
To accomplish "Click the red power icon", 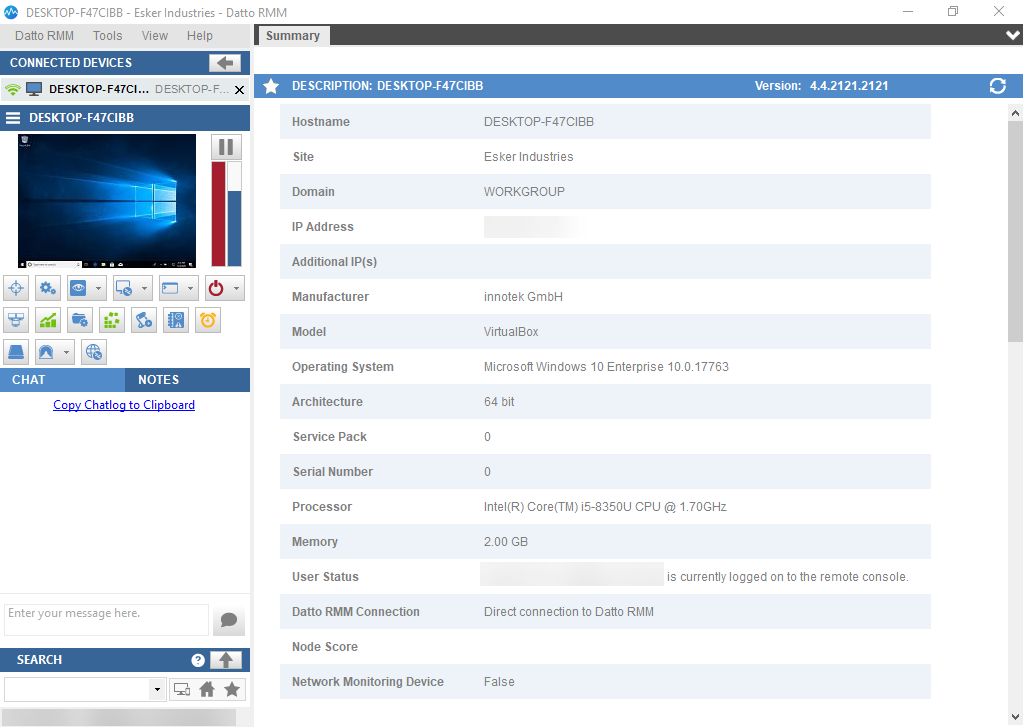I will pyautogui.click(x=216, y=288).
